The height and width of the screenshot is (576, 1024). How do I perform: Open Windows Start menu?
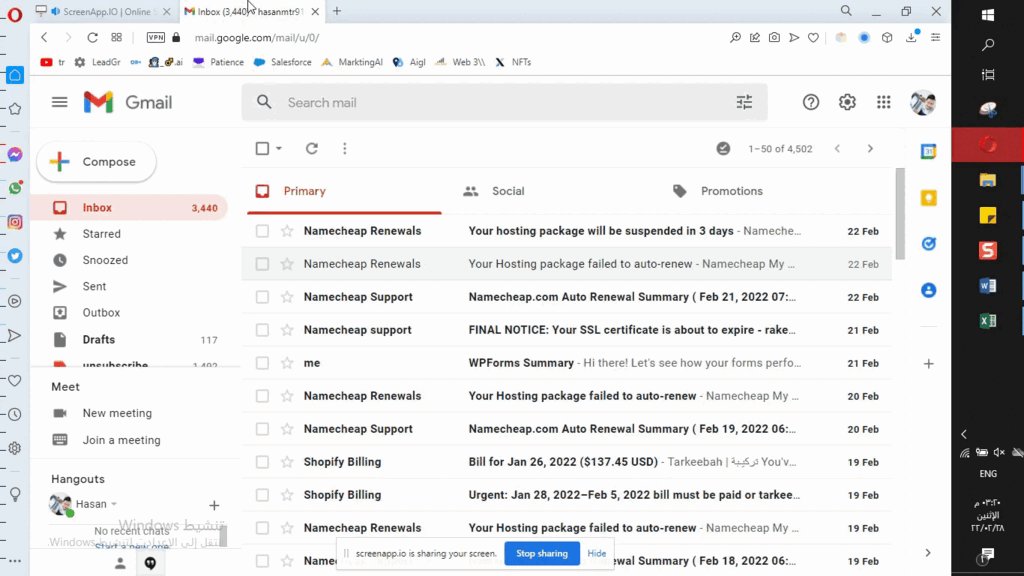(x=987, y=14)
